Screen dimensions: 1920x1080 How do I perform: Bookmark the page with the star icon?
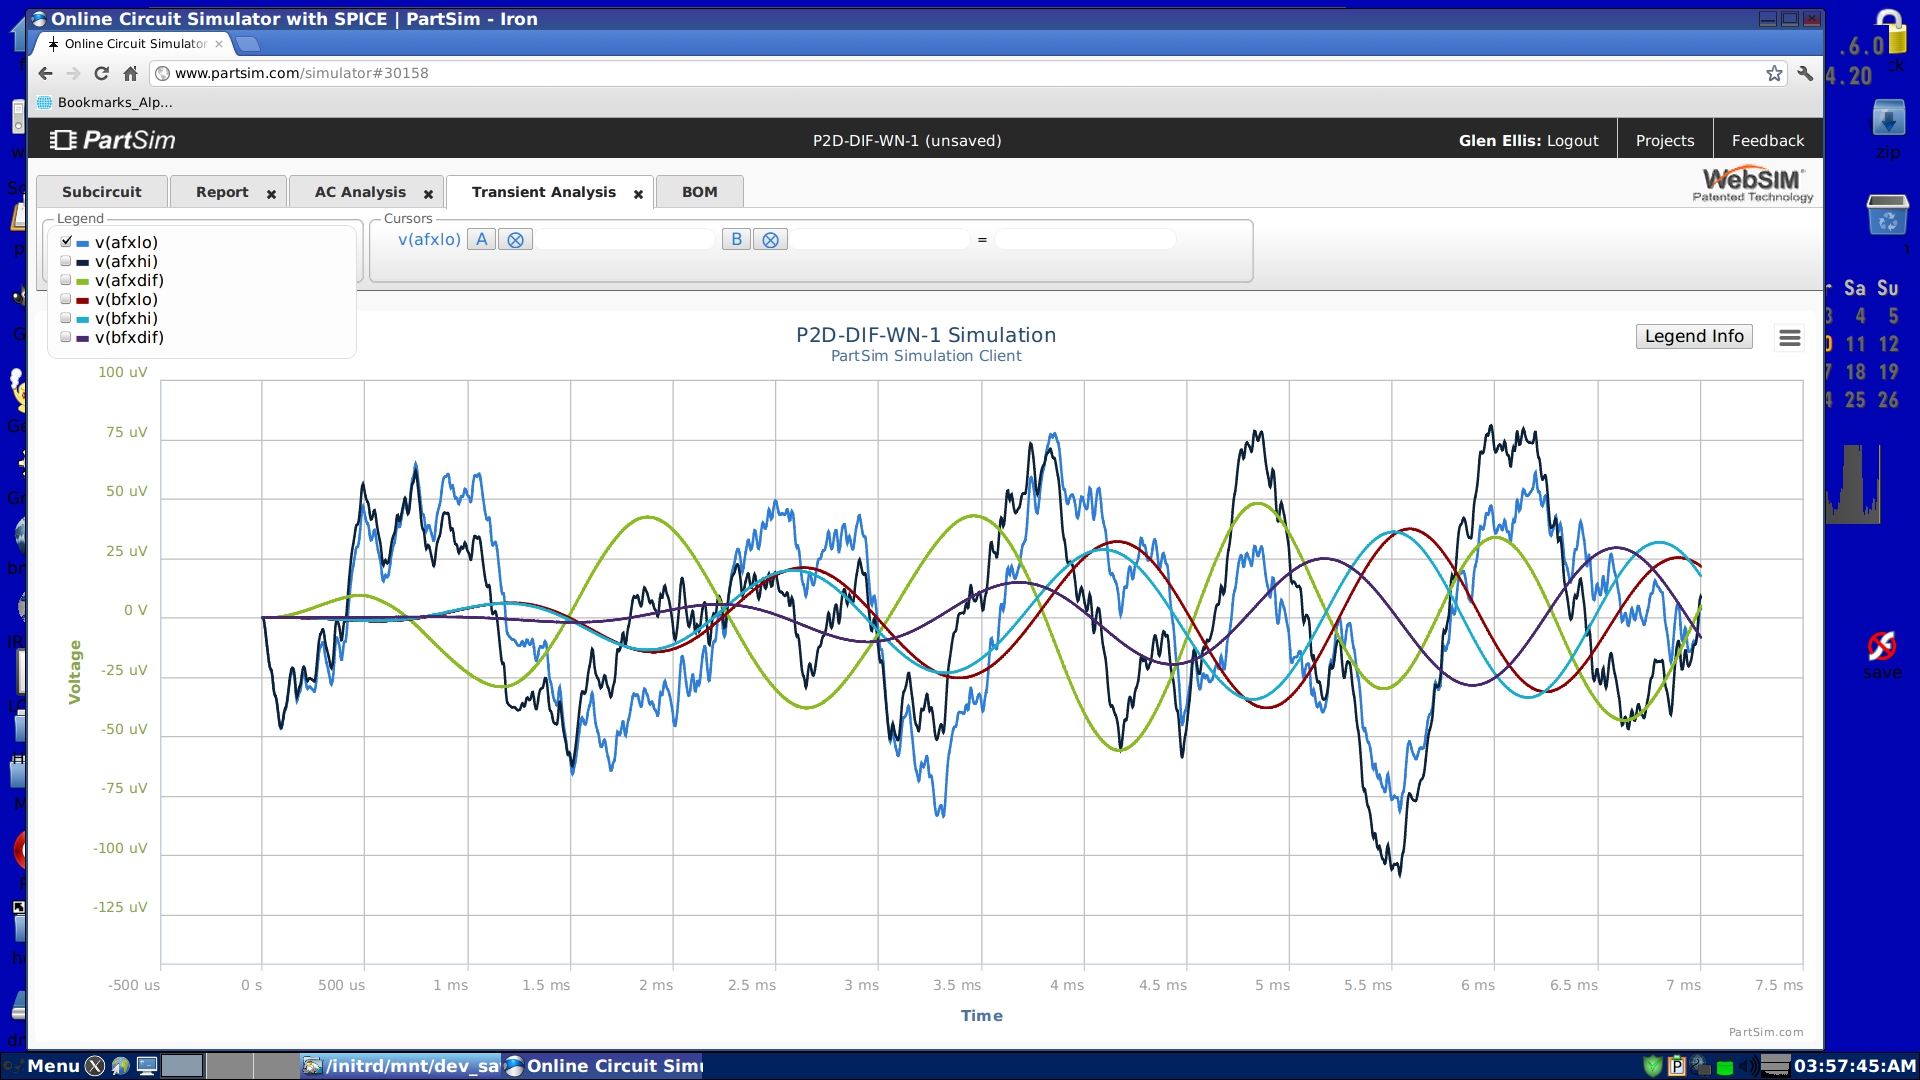coord(1774,73)
